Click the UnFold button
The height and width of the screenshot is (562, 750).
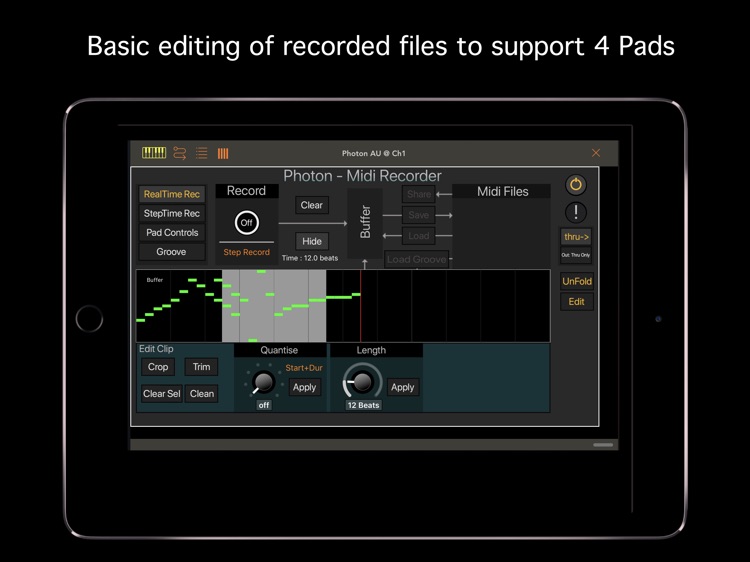click(x=577, y=281)
